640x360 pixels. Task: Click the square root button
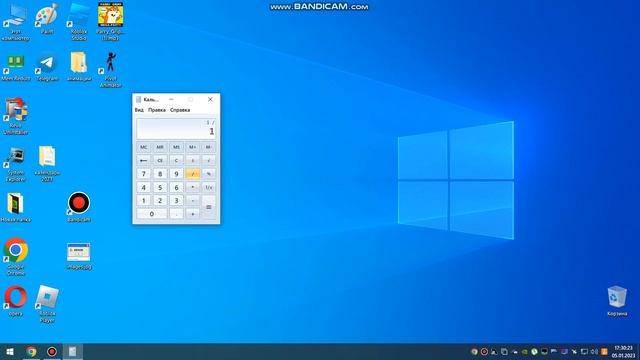(209, 160)
